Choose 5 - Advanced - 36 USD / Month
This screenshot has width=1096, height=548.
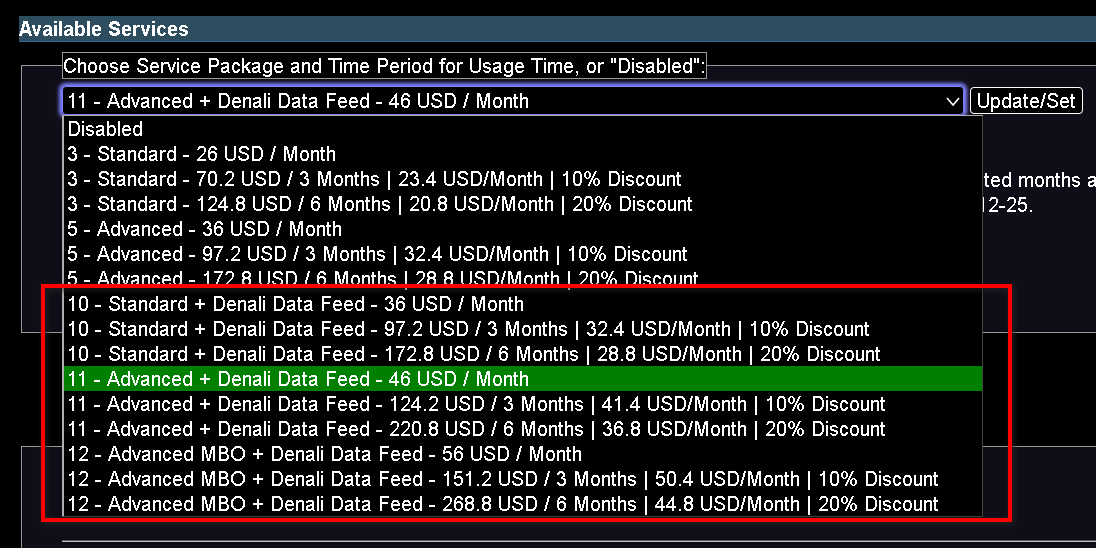pyautogui.click(x=523, y=229)
